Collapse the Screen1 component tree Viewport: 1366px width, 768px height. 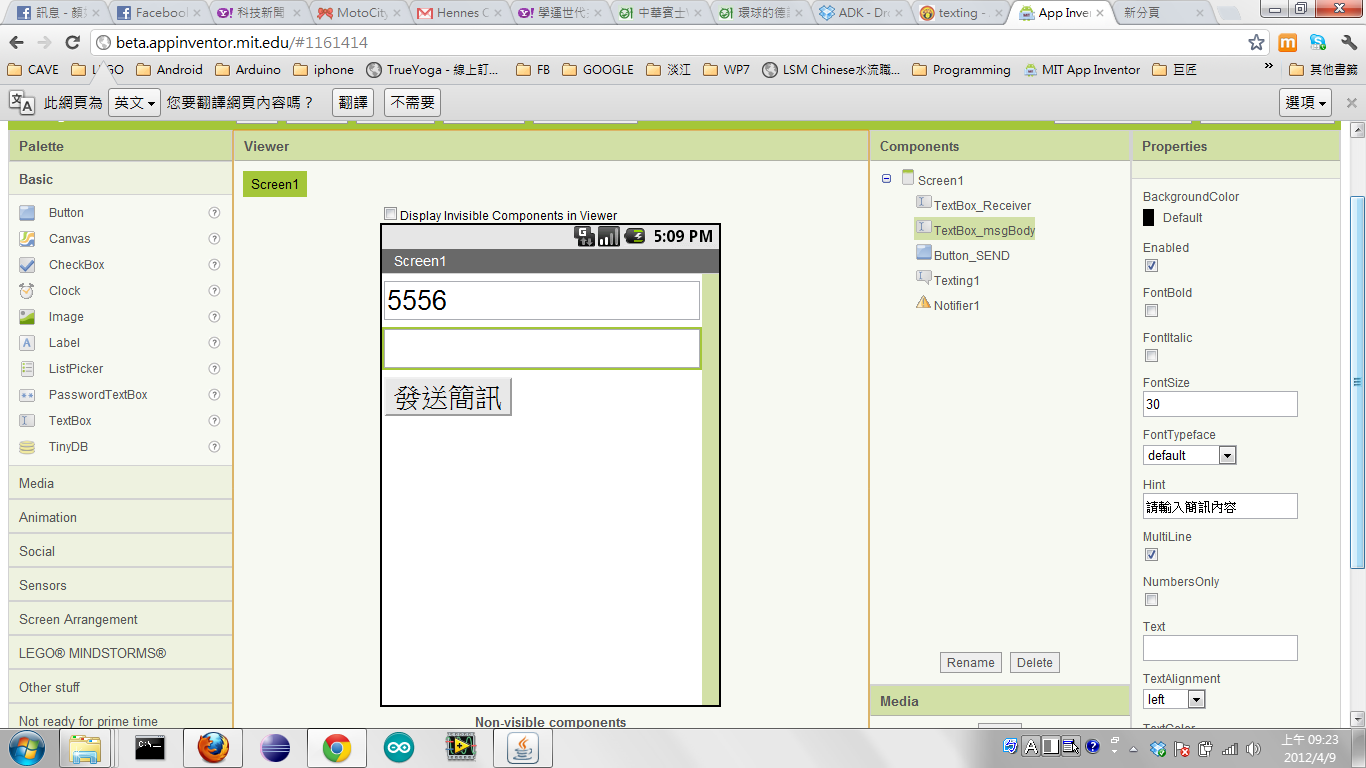click(886, 179)
